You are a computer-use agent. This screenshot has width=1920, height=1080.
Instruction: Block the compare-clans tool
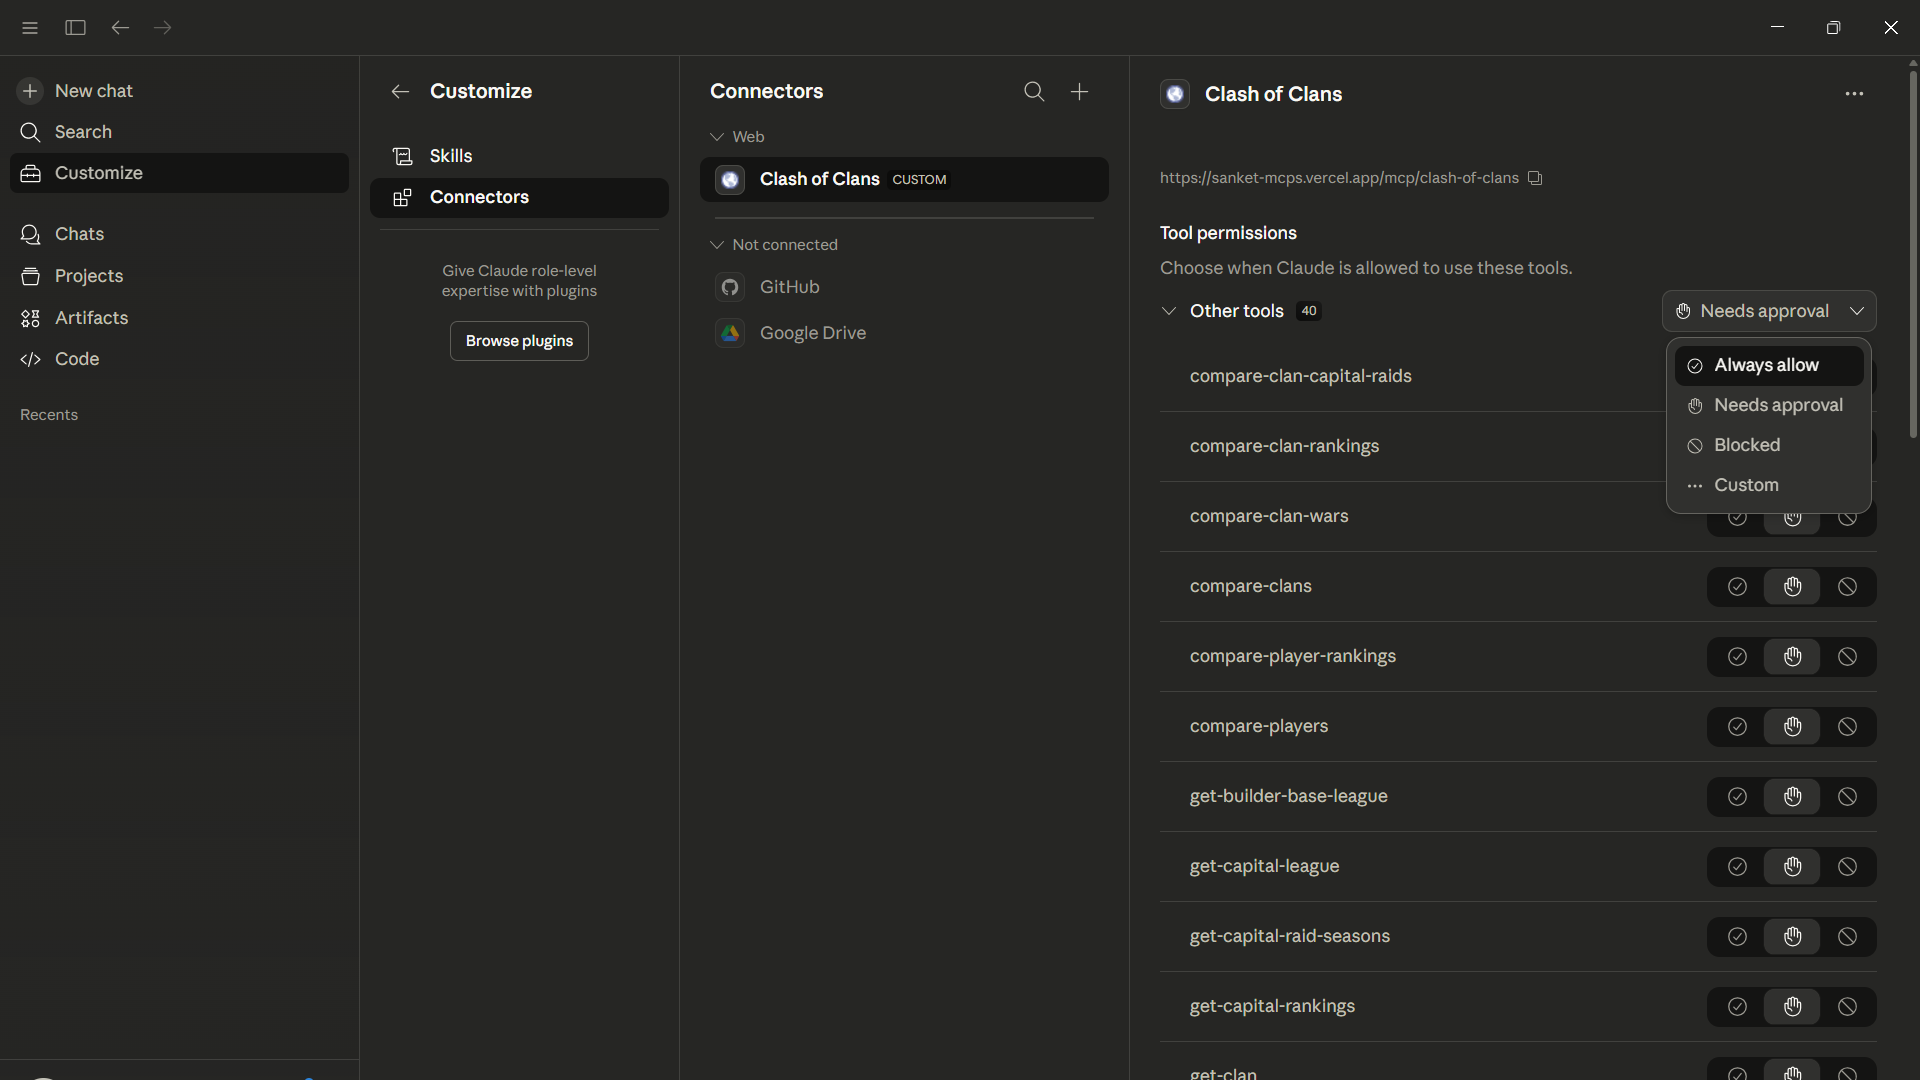1847,587
